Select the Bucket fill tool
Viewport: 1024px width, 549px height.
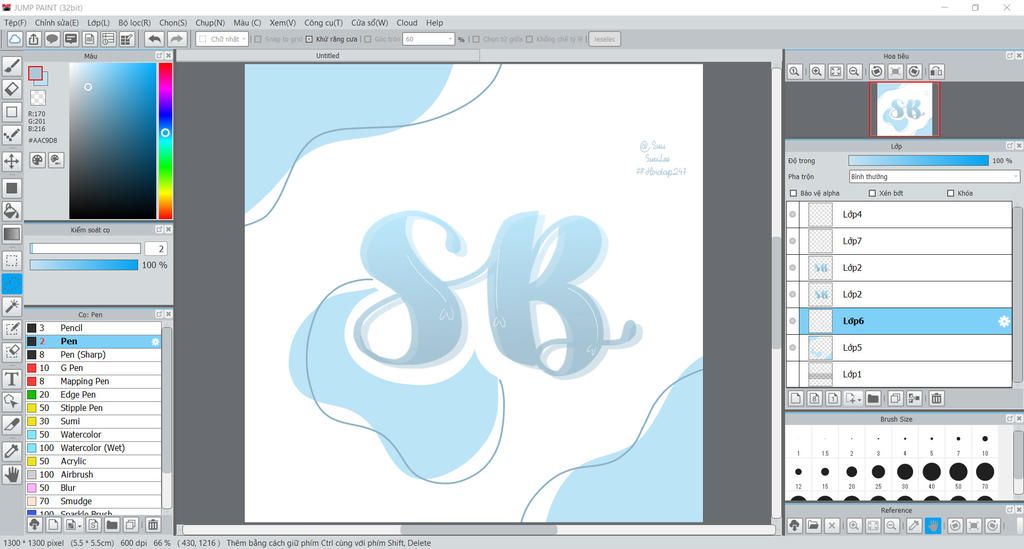click(12, 211)
